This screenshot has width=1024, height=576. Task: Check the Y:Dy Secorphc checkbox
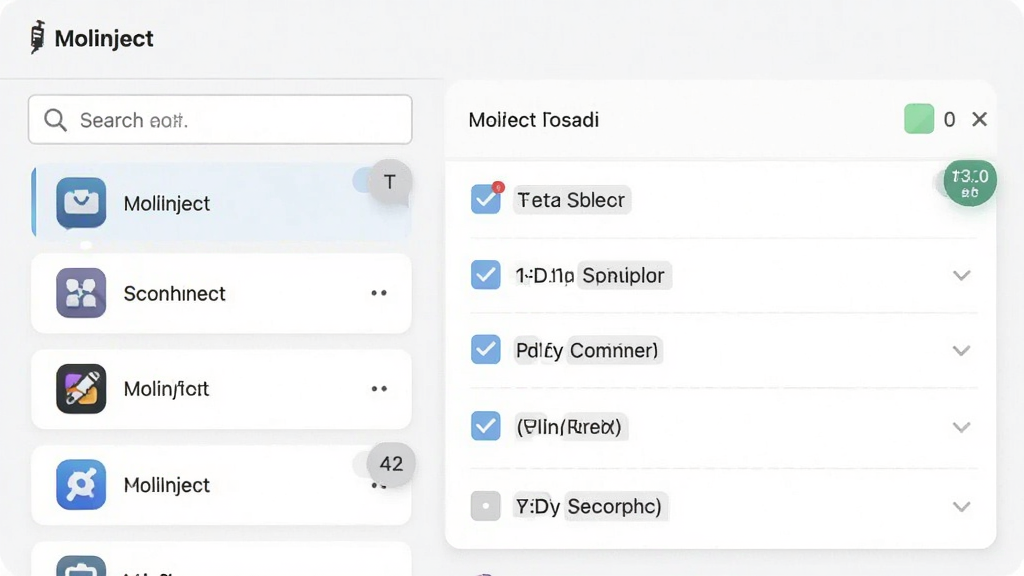(485, 506)
